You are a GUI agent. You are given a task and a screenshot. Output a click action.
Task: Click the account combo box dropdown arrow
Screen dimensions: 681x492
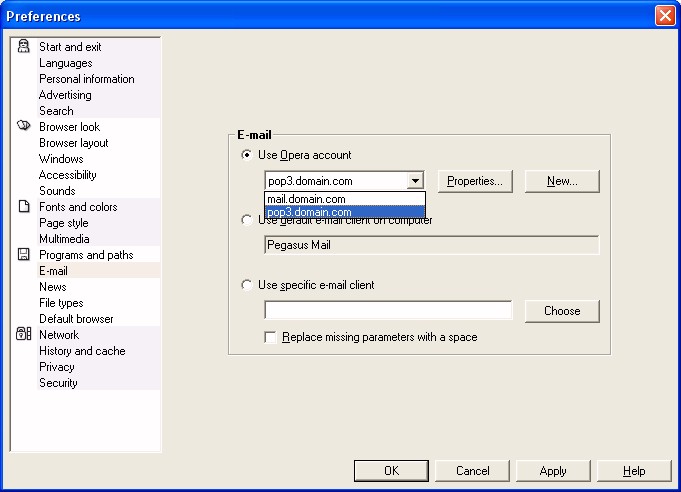pos(415,181)
